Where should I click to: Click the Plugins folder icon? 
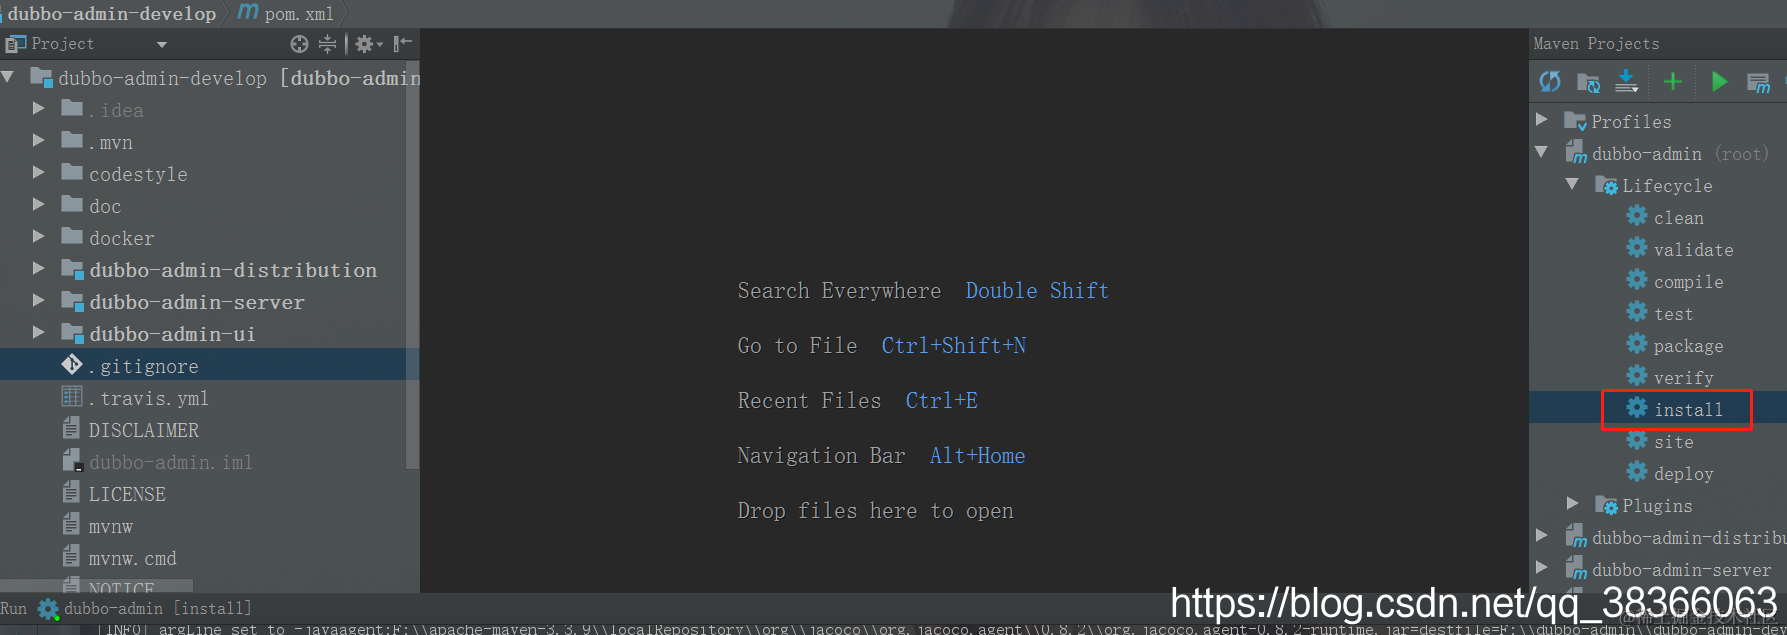(x=1606, y=505)
